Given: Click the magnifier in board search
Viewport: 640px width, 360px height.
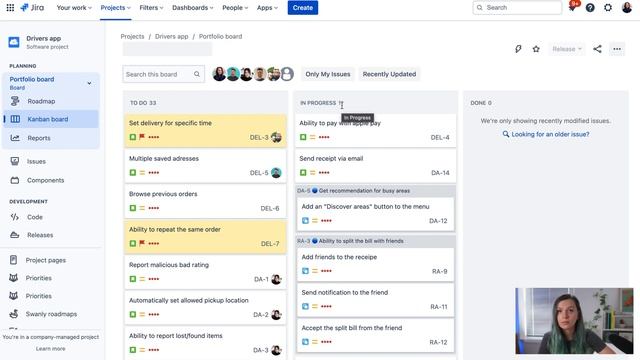Looking at the screenshot, I should [197, 74].
